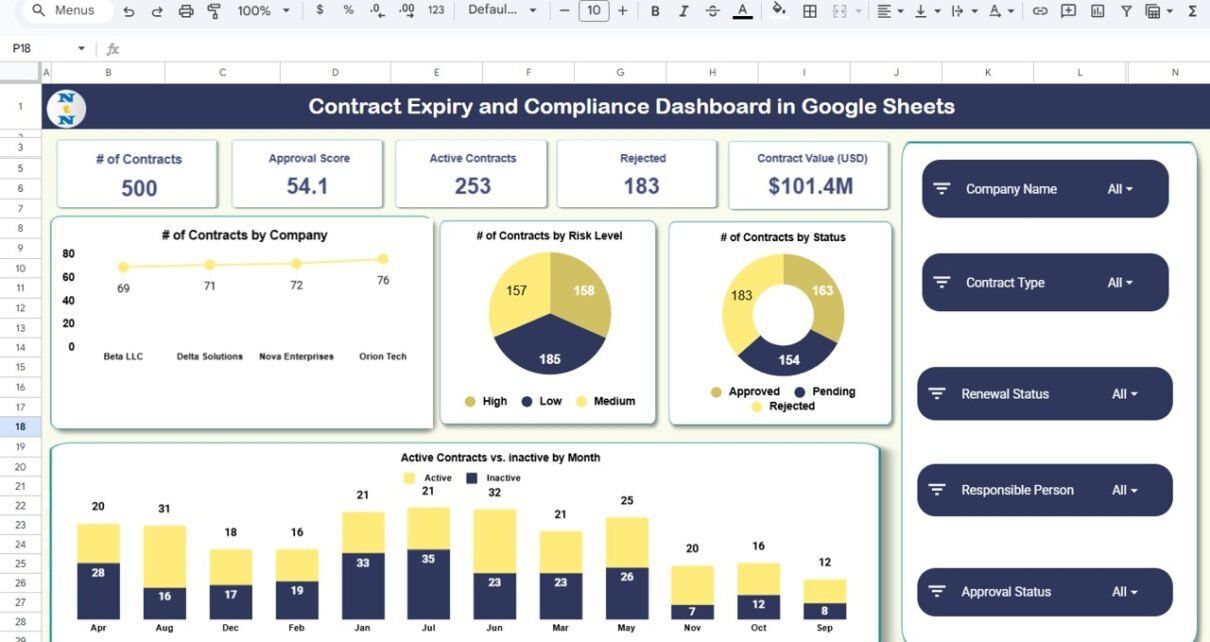
Task: Click the increase font size plus button
Action: pyautogui.click(x=623, y=11)
